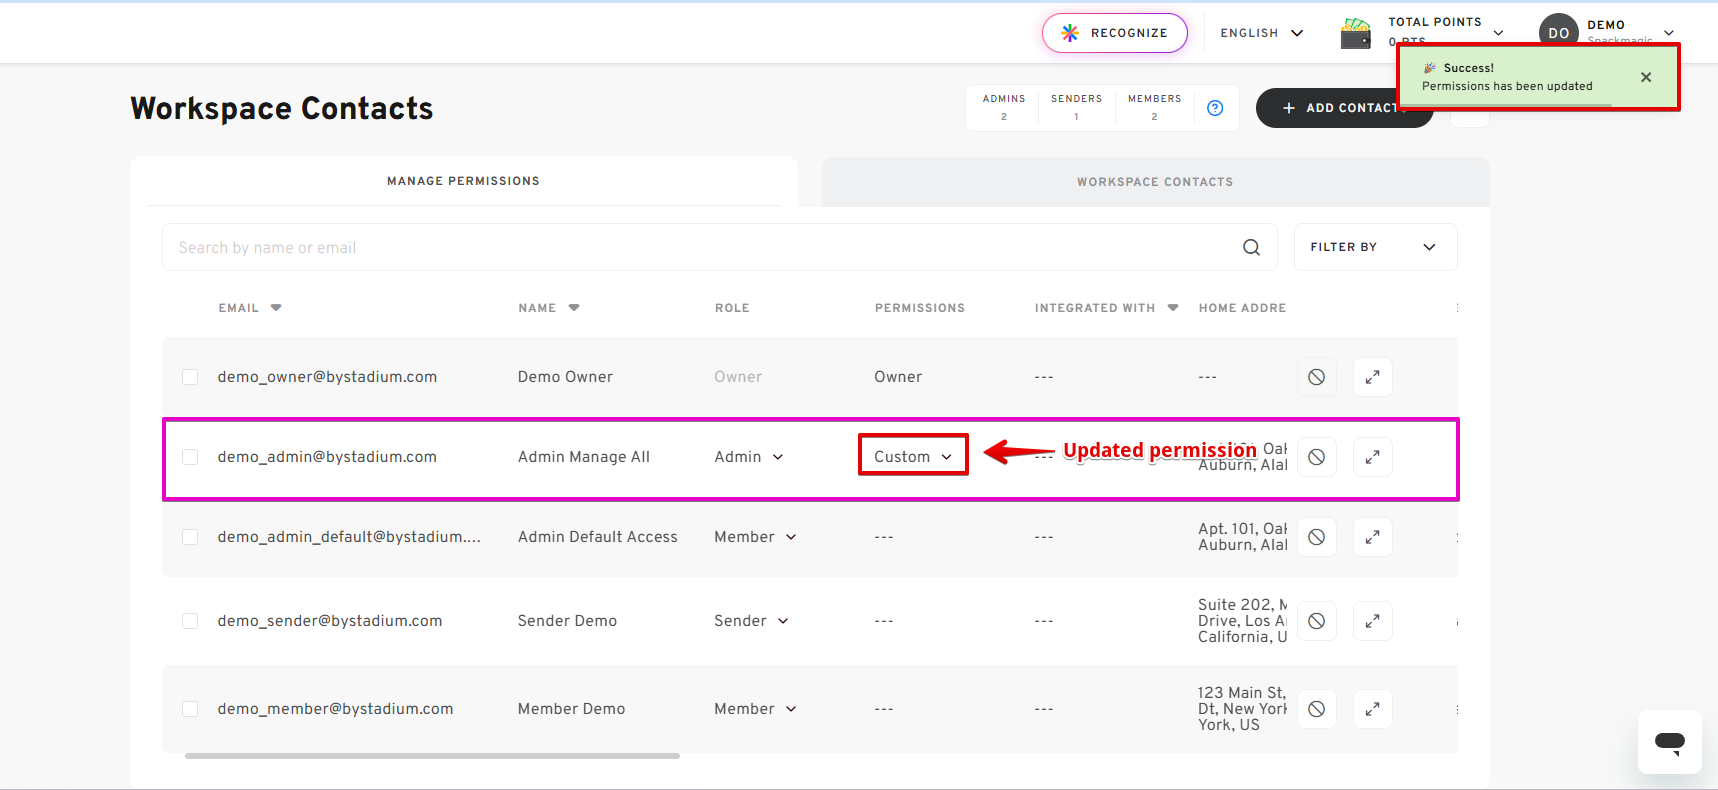
Task: Click the block icon in Demo Owner row
Action: point(1316,377)
